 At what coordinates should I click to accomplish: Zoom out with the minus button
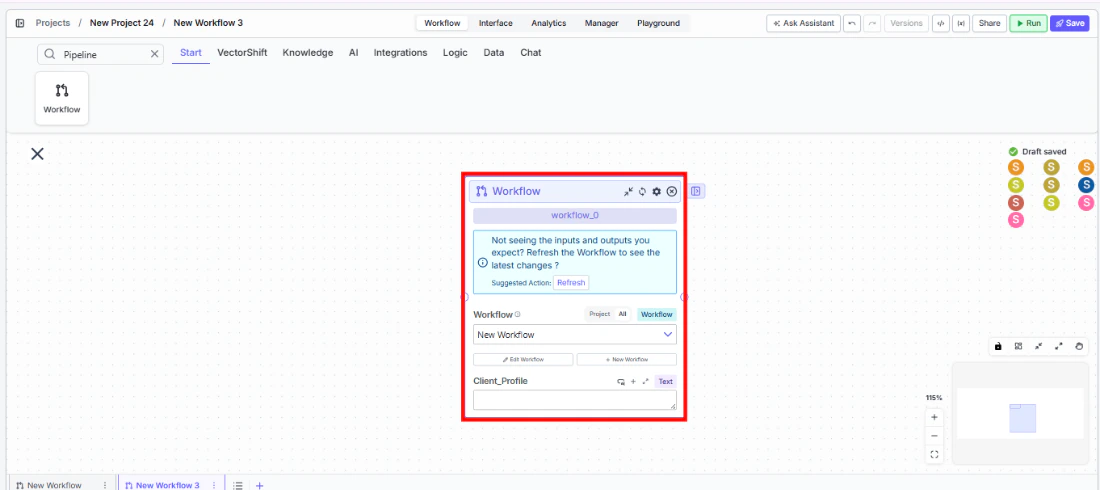coord(934,436)
